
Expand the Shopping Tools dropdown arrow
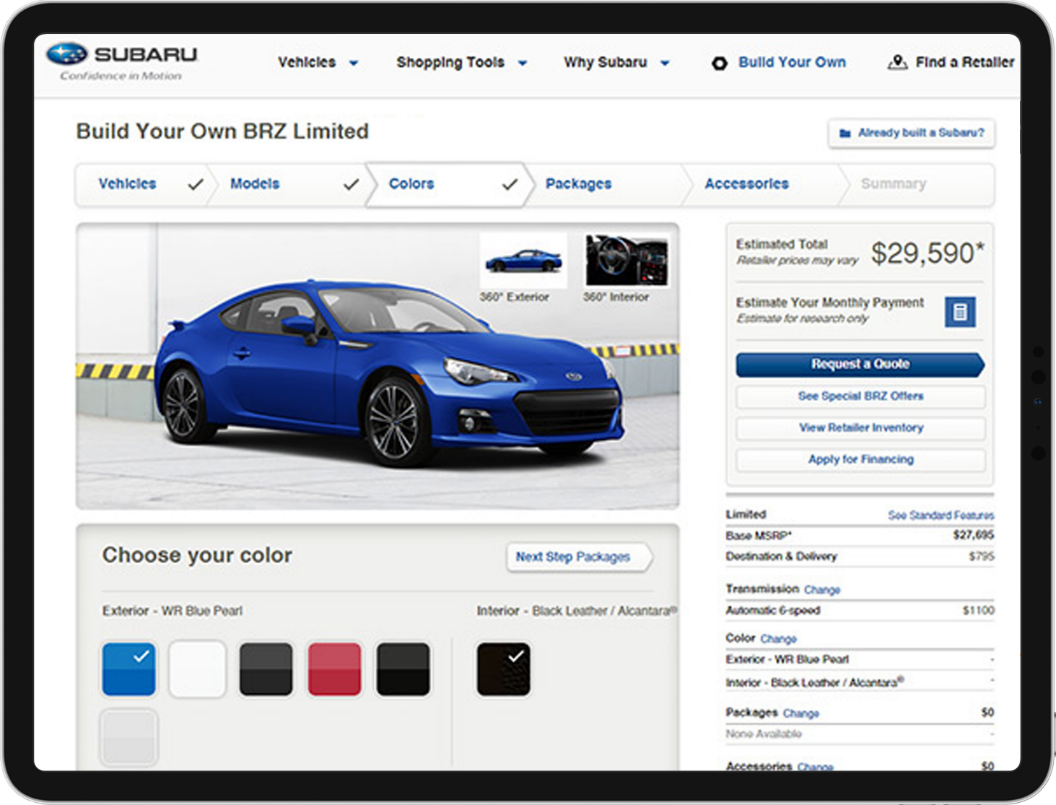522,63
